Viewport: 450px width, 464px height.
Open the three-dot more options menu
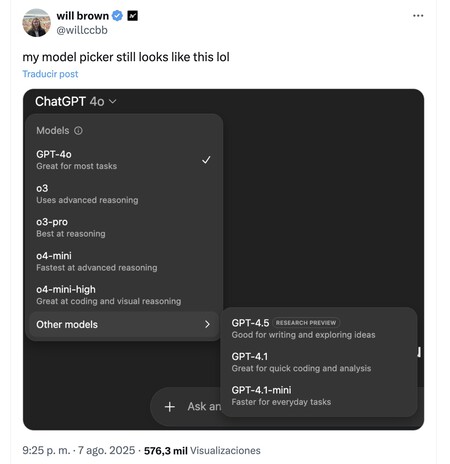[x=418, y=16]
